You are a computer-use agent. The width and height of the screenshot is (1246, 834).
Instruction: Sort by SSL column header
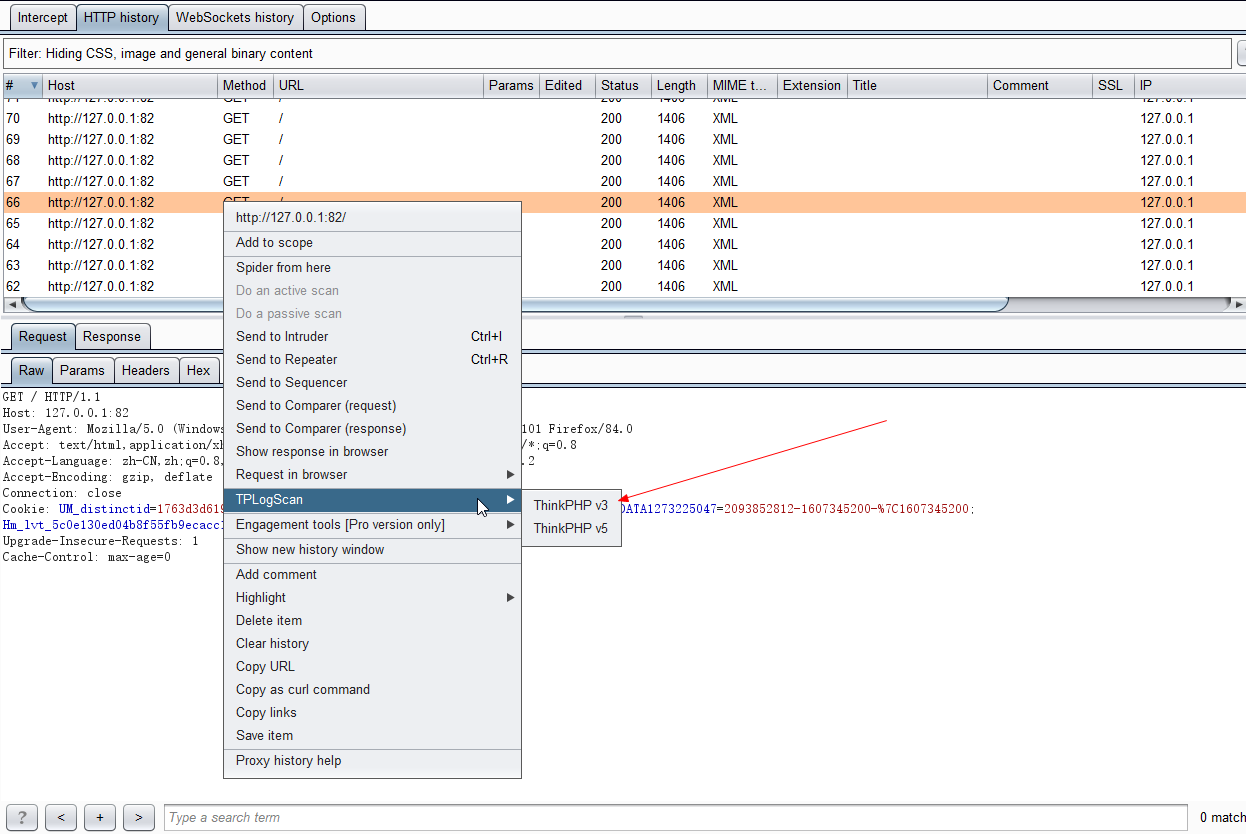pos(1113,85)
